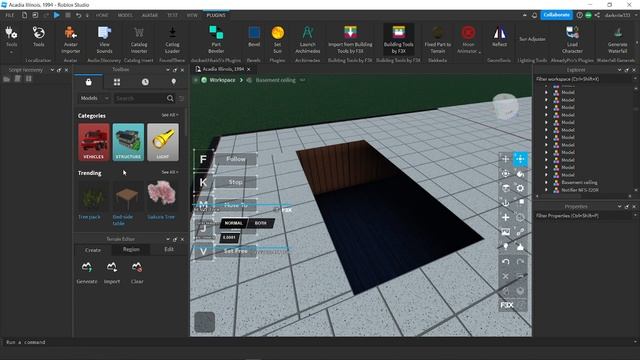Click the Generate Waterfall plugin
The height and width of the screenshot is (360, 640).
point(618,40)
